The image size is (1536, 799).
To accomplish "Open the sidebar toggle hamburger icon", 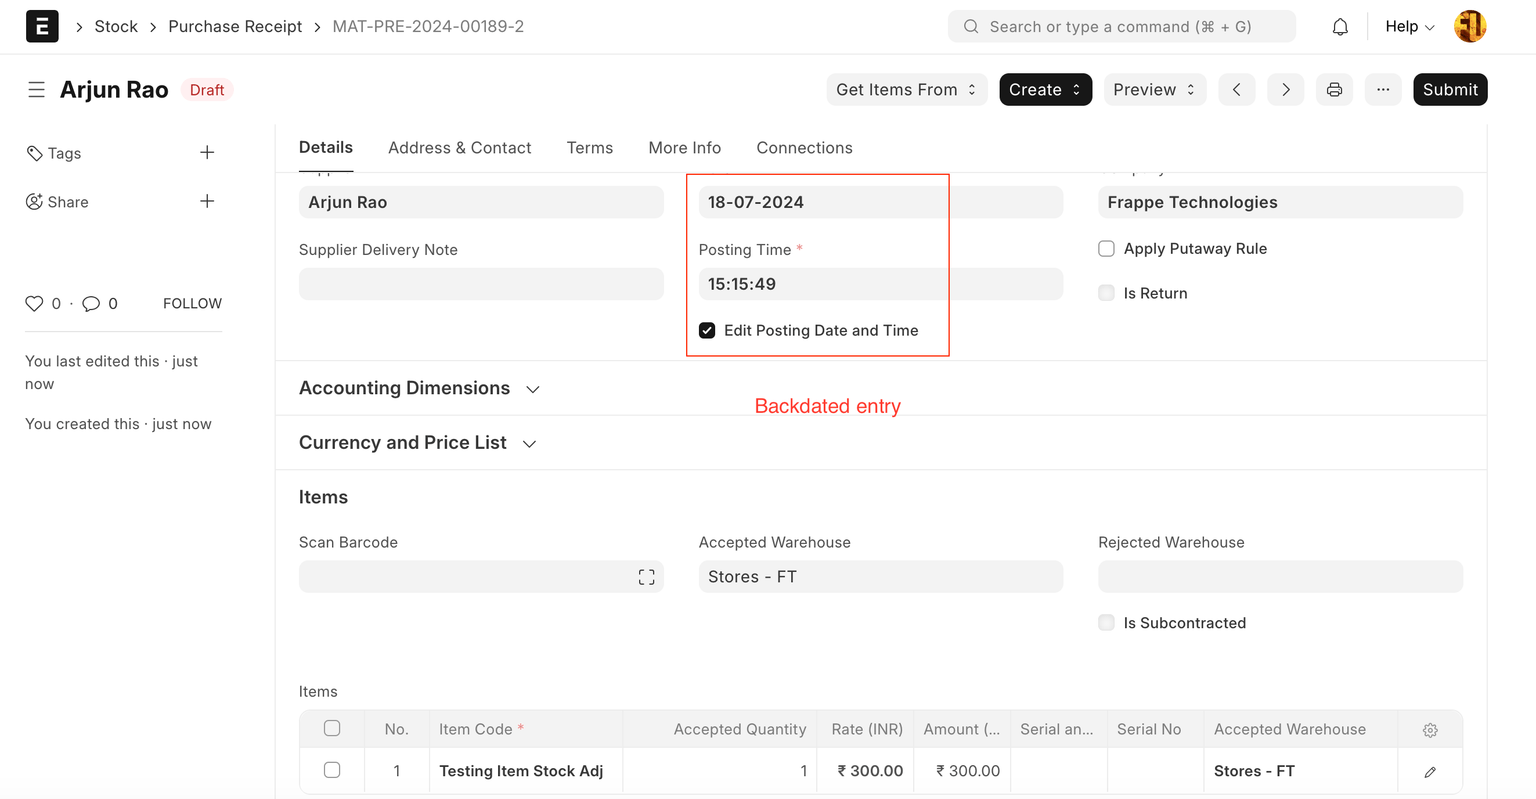I will click(x=36, y=89).
